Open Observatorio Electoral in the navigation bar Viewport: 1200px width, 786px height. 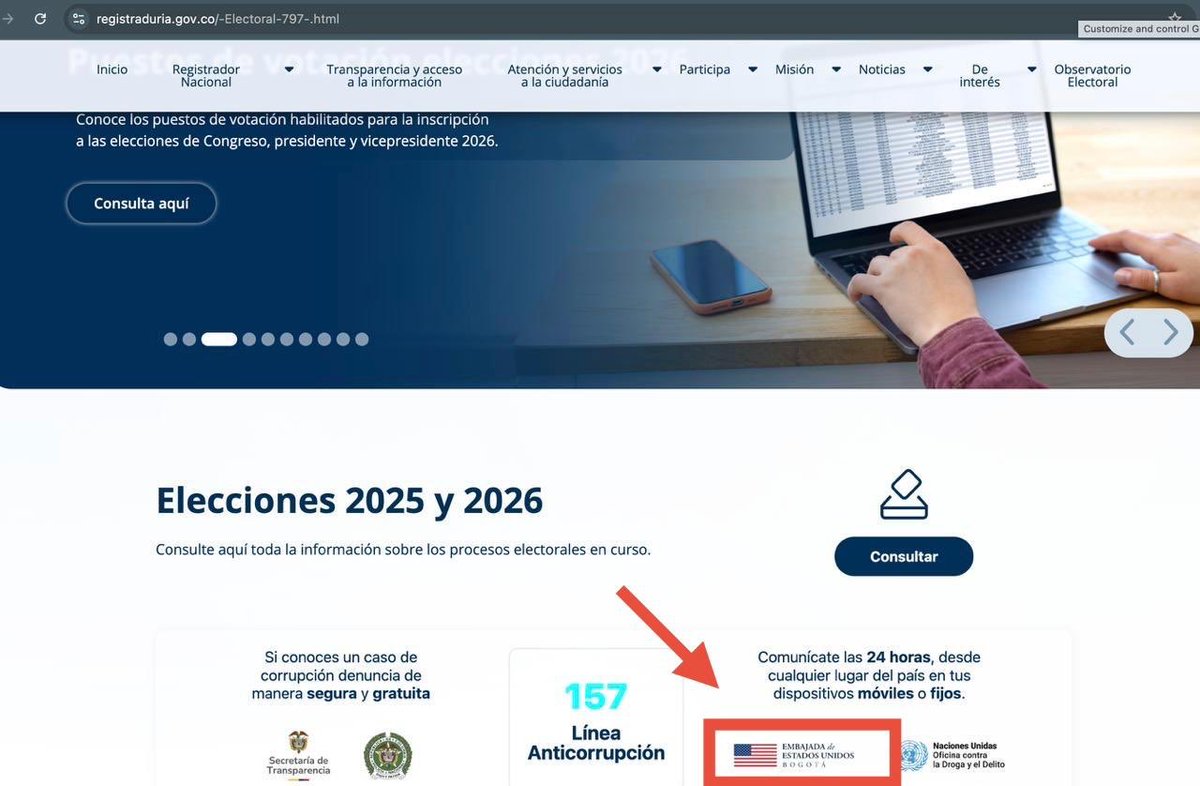coord(1092,76)
